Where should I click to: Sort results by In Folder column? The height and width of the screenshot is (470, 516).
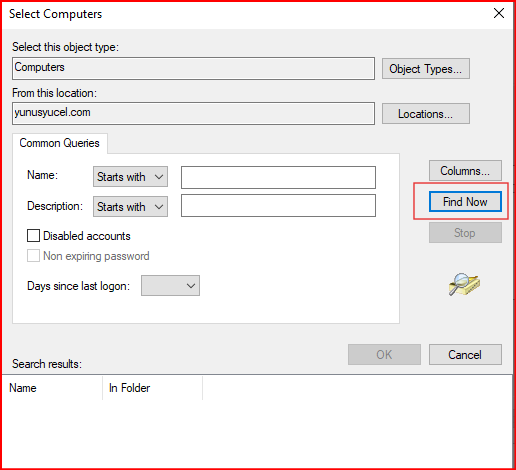tap(152, 388)
